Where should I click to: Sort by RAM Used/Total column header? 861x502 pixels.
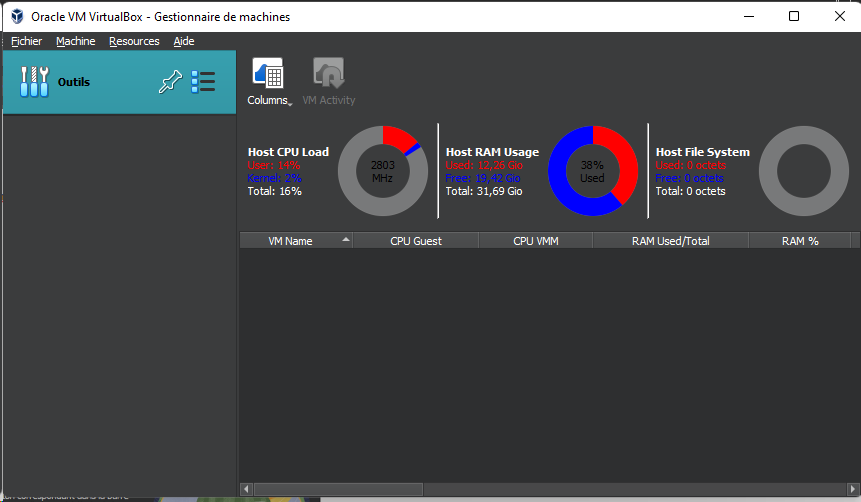670,241
